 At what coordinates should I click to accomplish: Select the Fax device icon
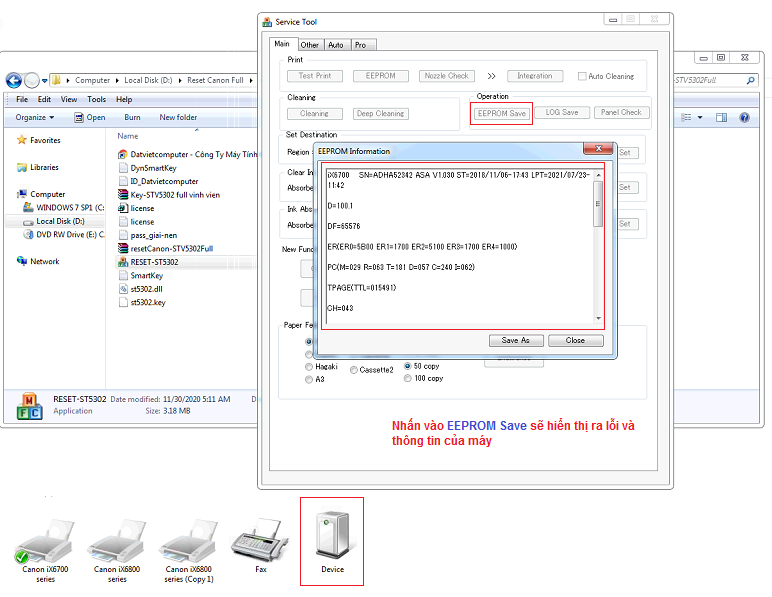[260, 545]
